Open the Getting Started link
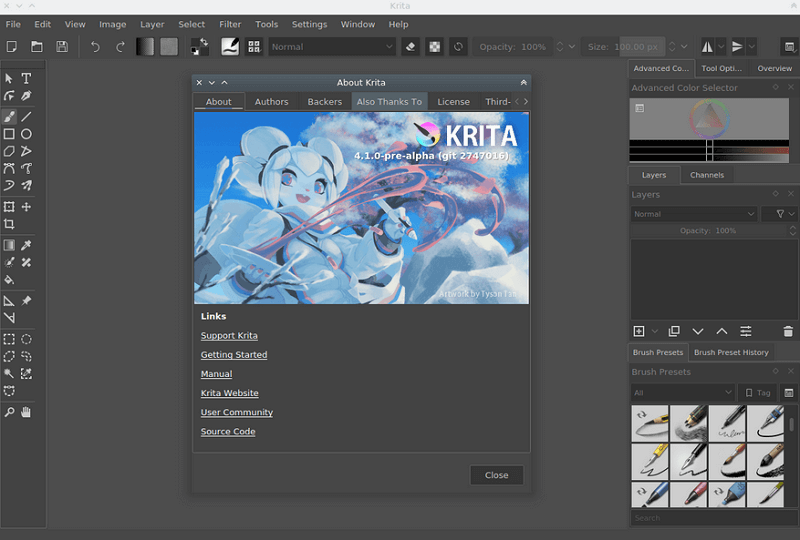 pyautogui.click(x=234, y=355)
